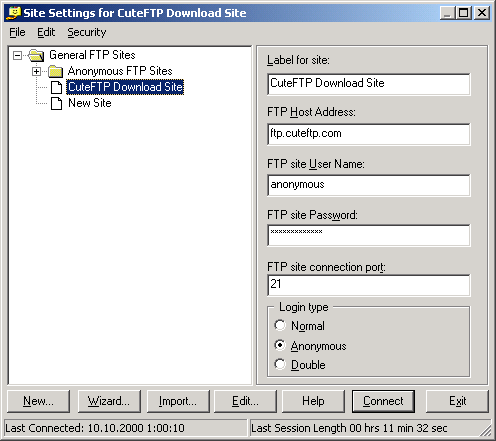Select General FTP Sites in the tree
Viewport: 496px width, 441px height.
click(92, 55)
